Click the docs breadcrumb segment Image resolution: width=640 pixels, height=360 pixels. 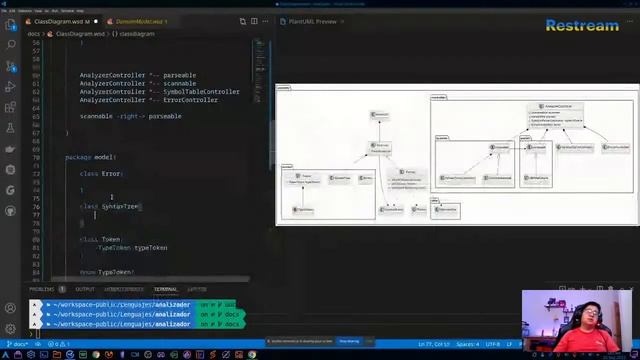coord(33,34)
